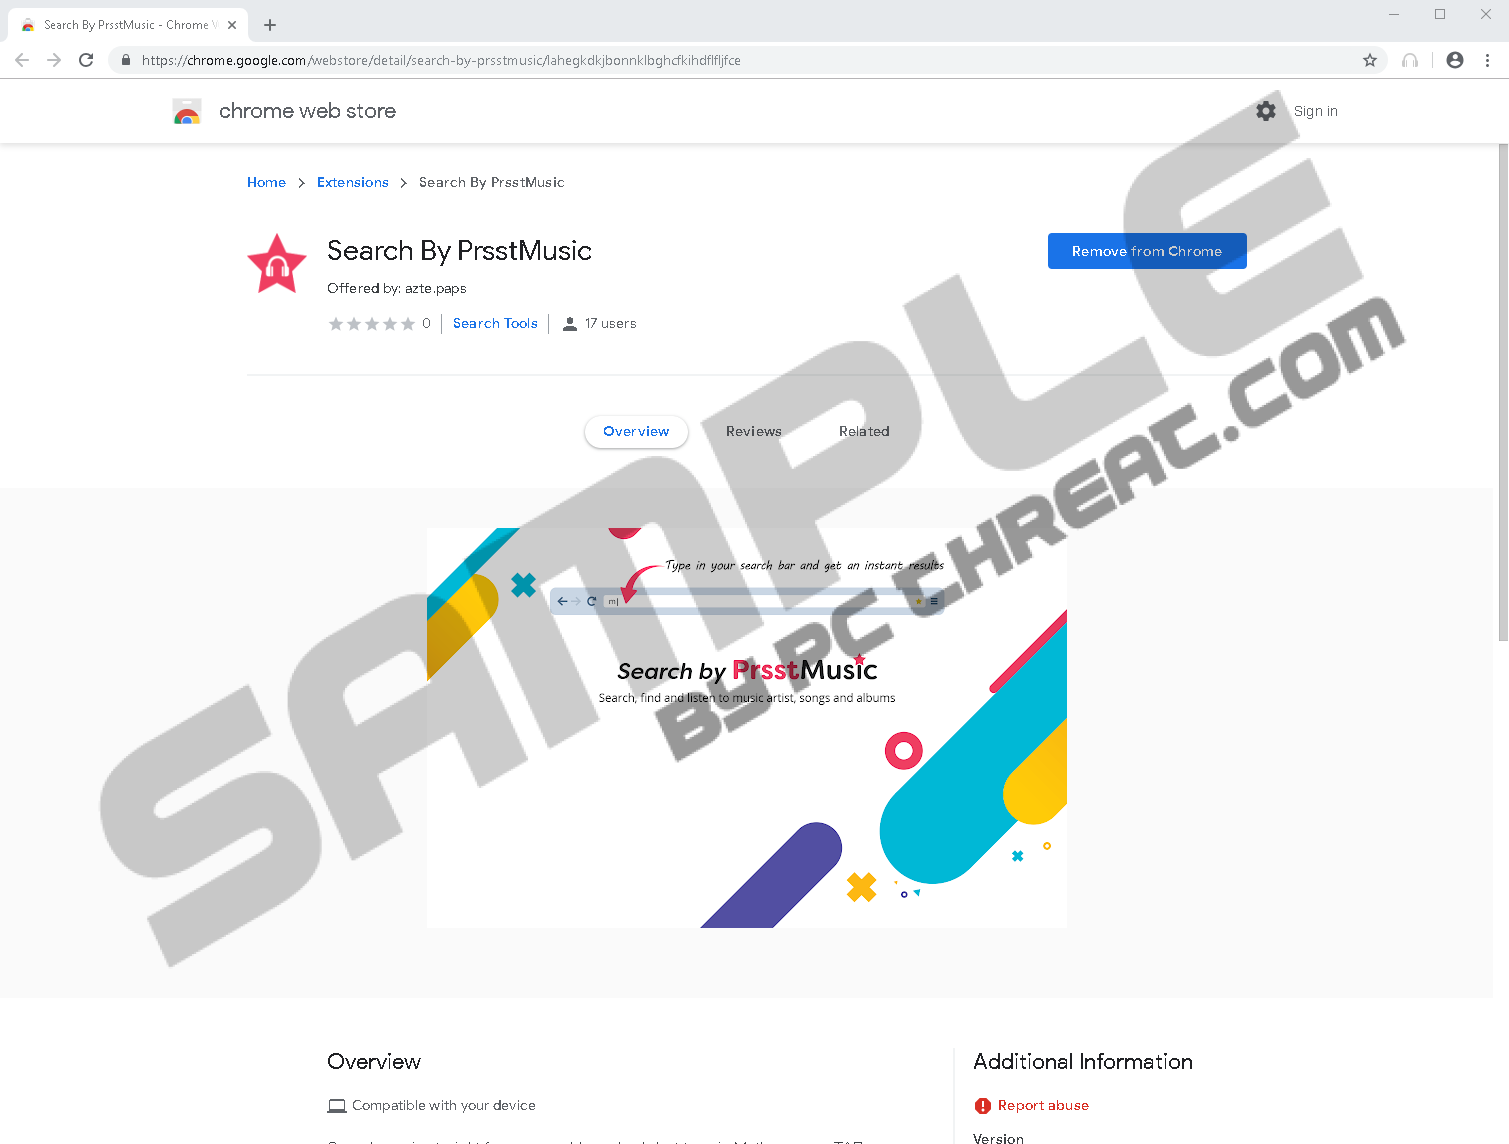Image resolution: width=1509 pixels, height=1144 pixels.
Task: Open web store settings gear
Action: (x=1266, y=111)
